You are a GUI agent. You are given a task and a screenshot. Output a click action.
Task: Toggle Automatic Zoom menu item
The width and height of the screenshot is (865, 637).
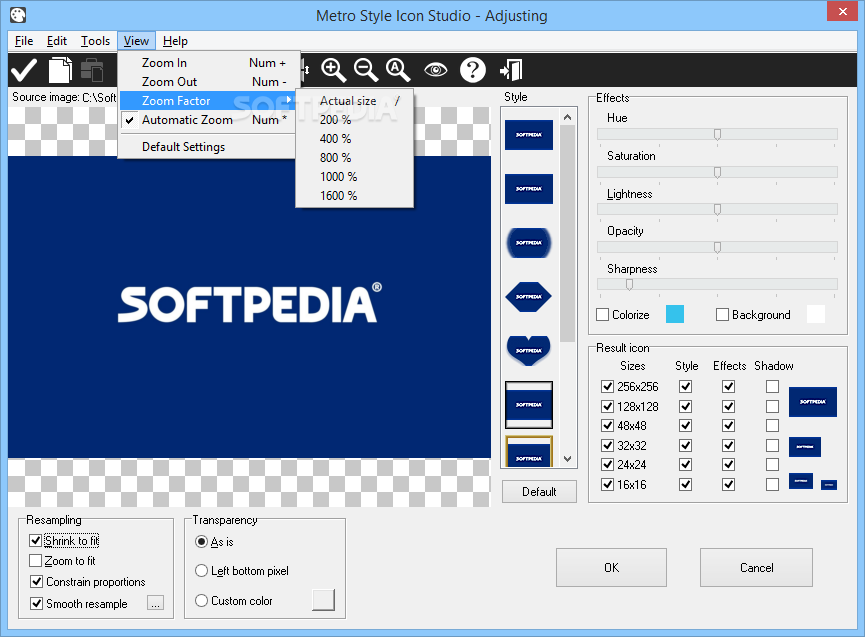(209, 120)
